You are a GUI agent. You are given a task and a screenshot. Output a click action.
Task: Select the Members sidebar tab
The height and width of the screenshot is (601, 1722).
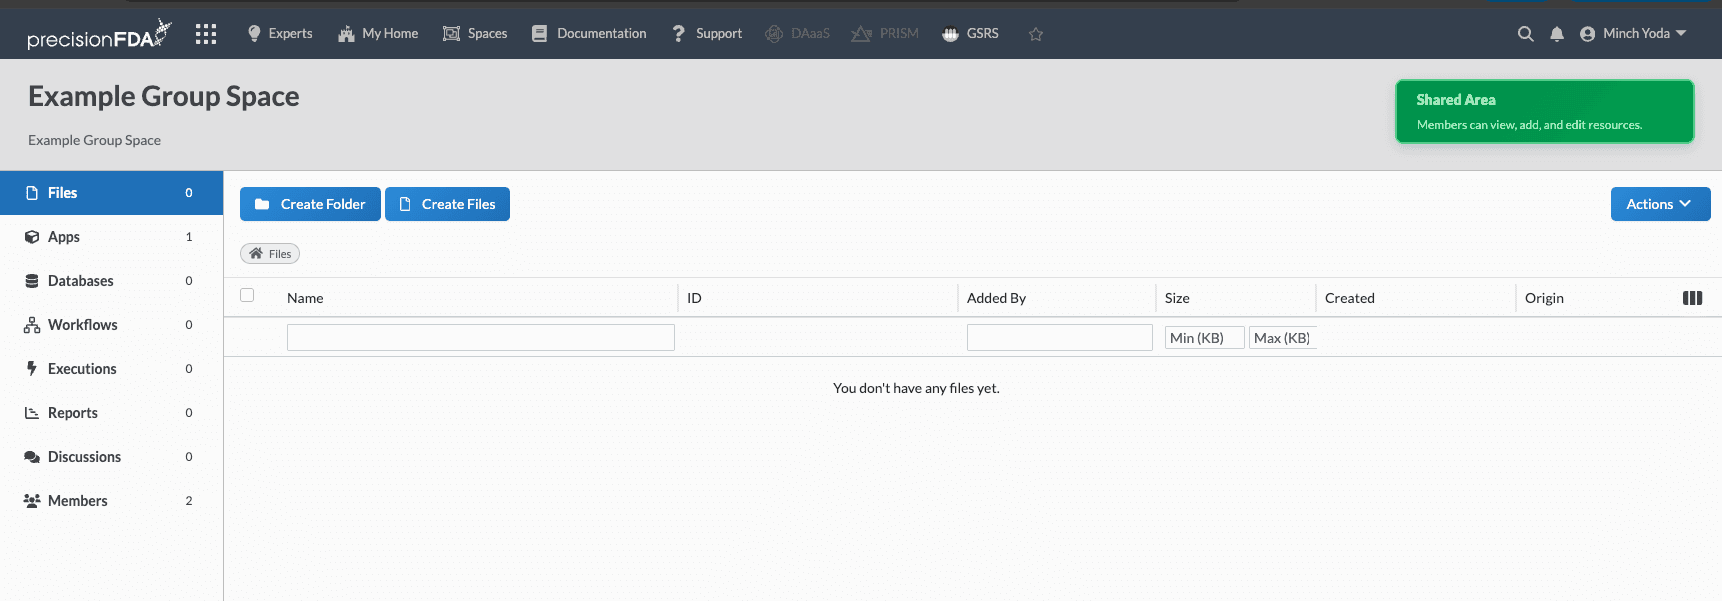point(111,501)
